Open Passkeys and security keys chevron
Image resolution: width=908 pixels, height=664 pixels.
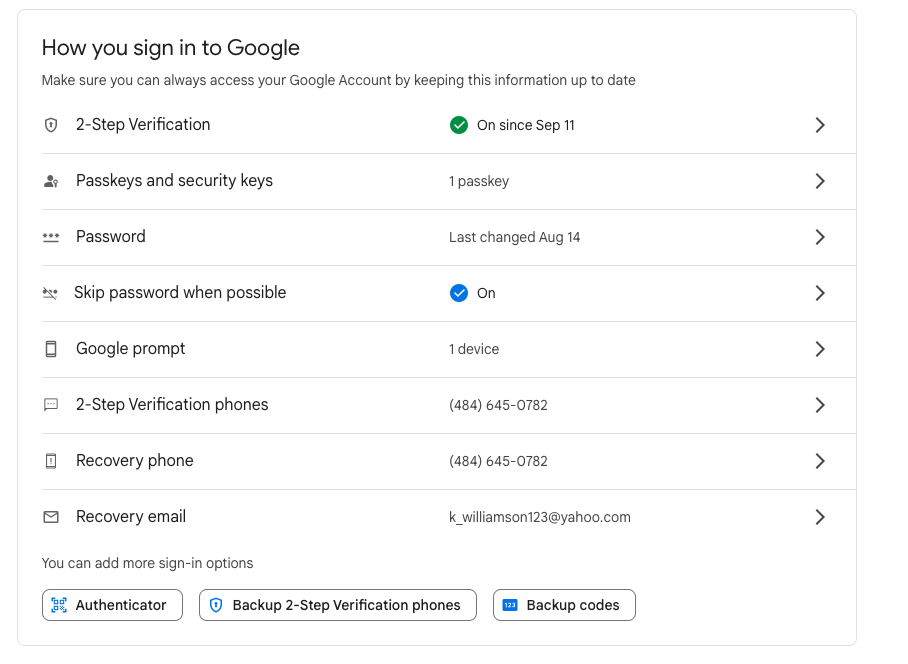coord(820,181)
